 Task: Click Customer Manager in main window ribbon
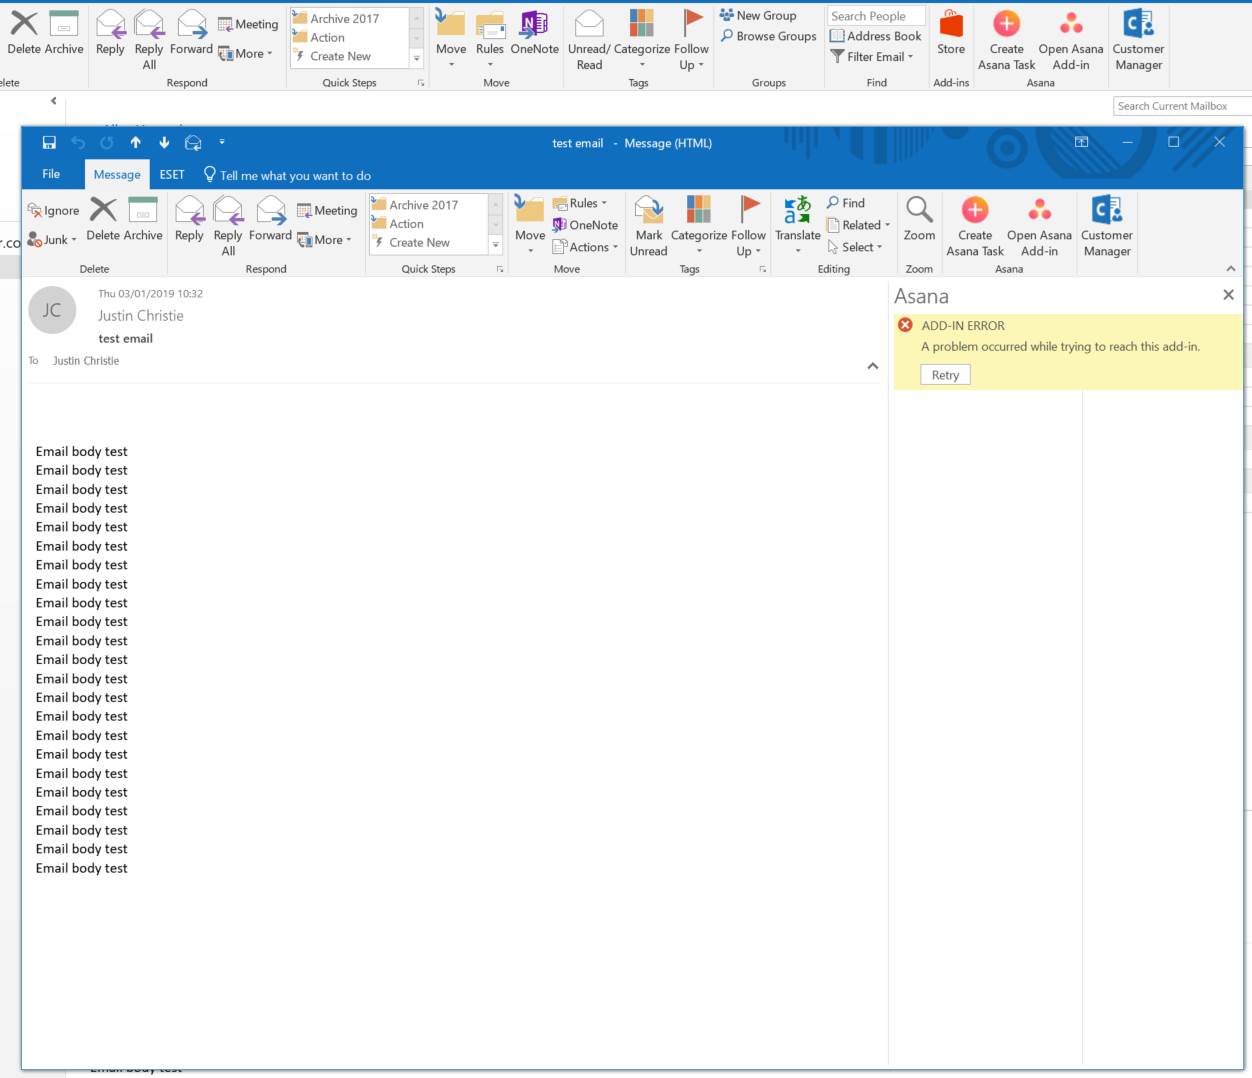(x=1138, y=40)
